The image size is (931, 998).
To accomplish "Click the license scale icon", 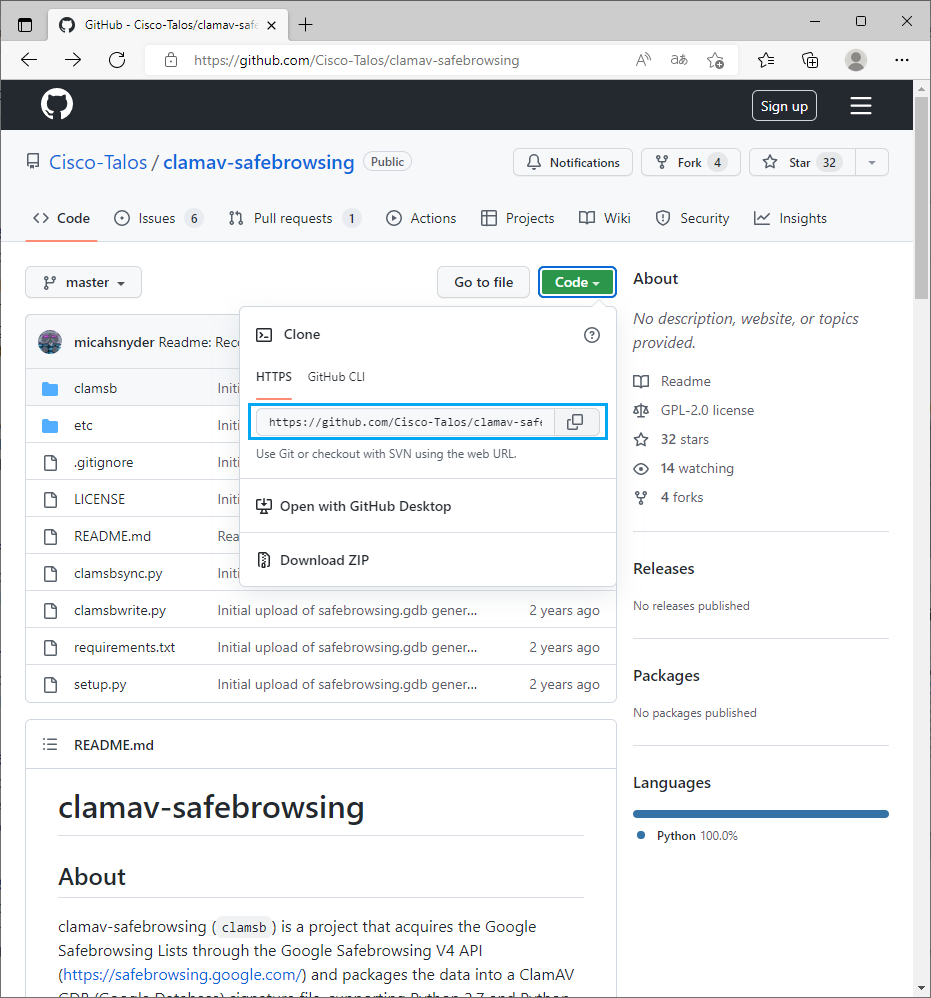I will 641,411.
